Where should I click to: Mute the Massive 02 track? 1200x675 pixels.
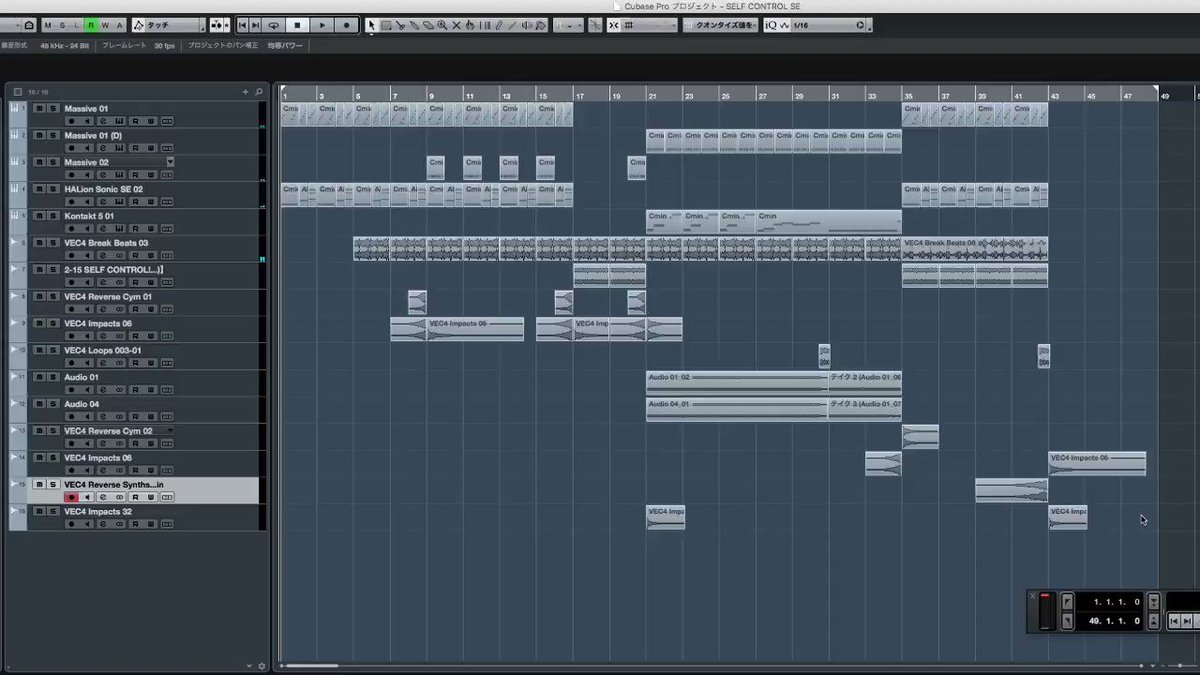click(40, 162)
